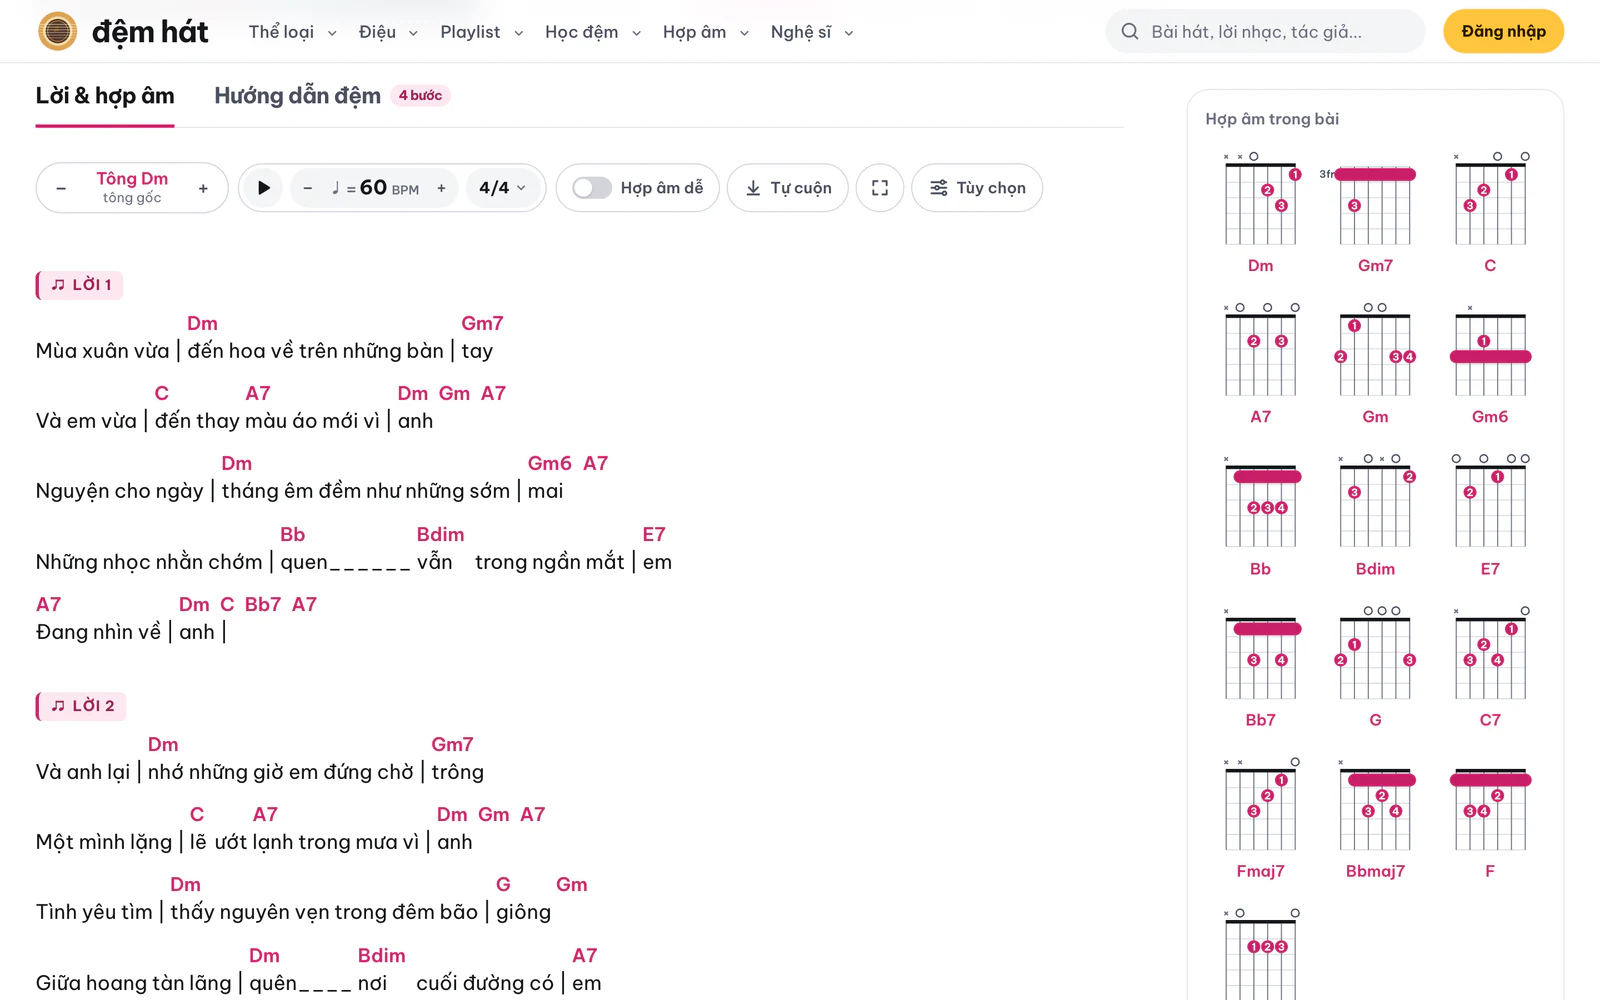Viewport: 1600px width, 1000px height.
Task: Click the search magnifier icon
Action: (x=1130, y=32)
